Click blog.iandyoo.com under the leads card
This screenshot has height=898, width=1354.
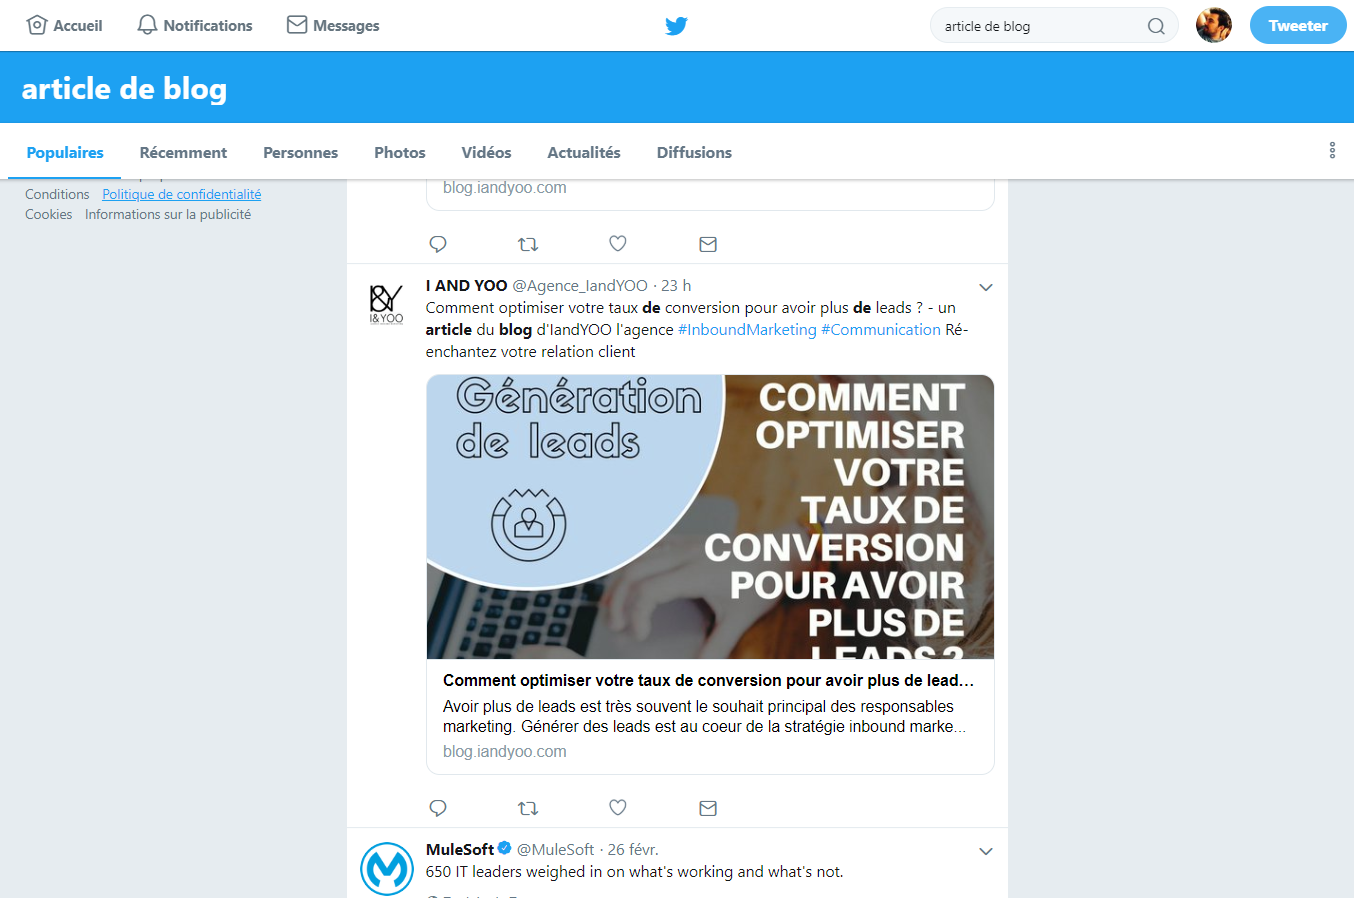505,752
